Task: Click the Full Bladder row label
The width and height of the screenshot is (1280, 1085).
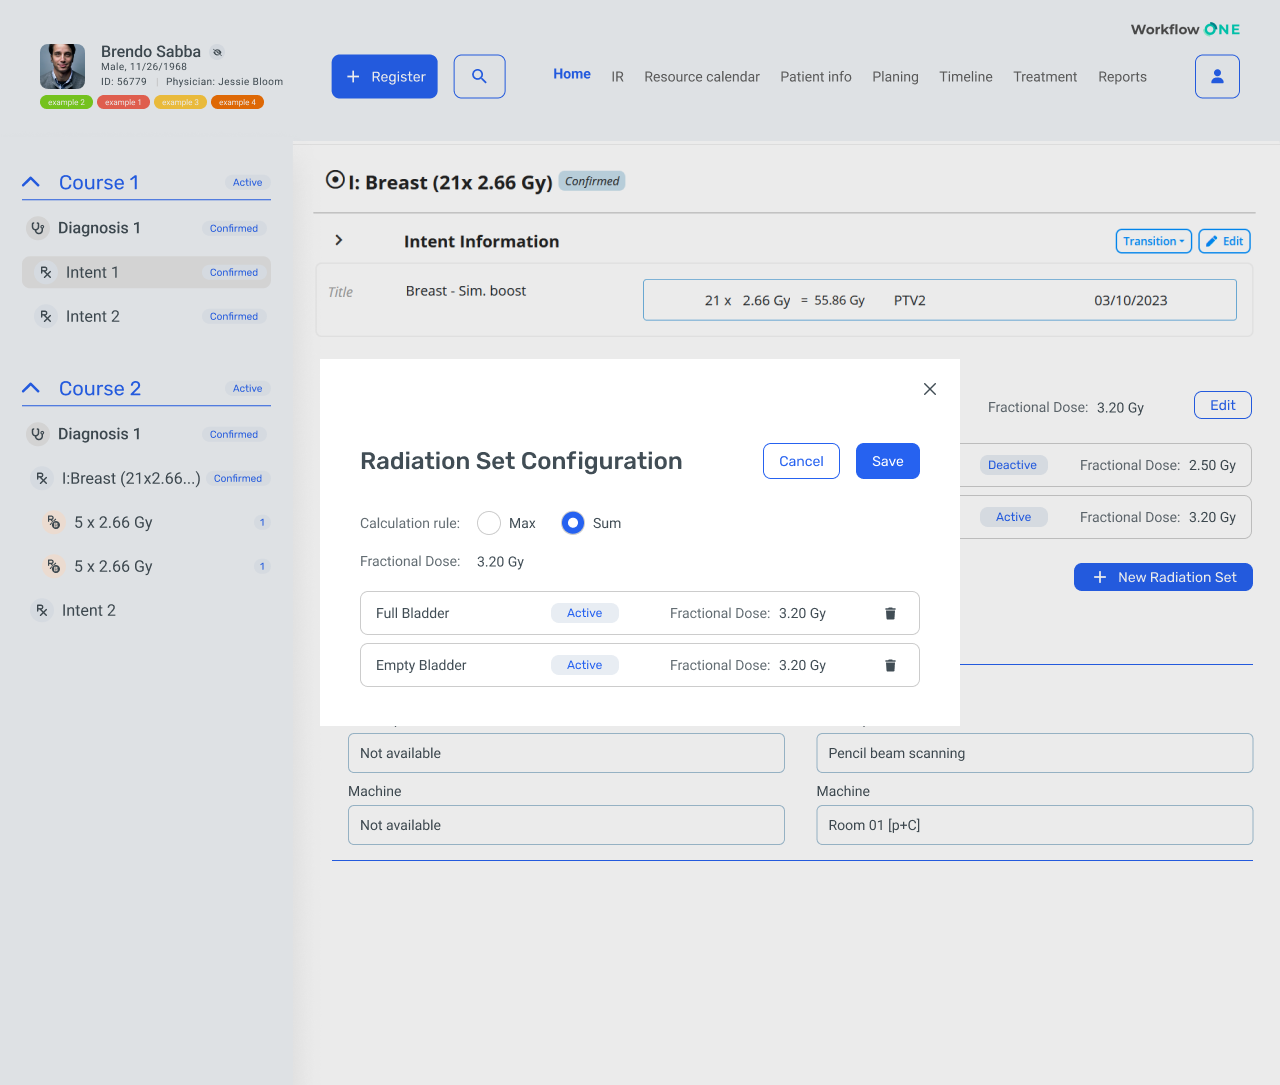Action: pos(412,613)
